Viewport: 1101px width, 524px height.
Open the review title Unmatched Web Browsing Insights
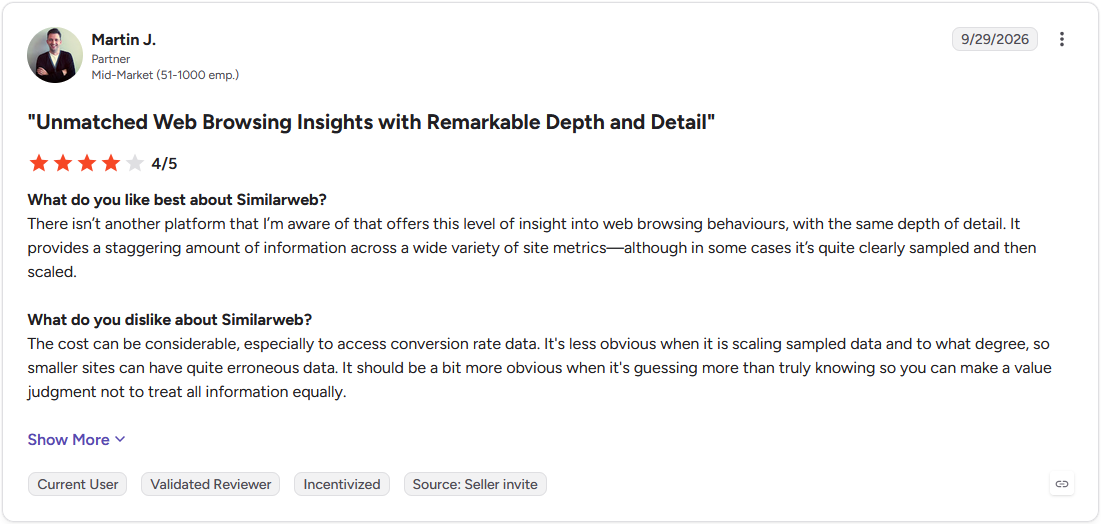(371, 122)
